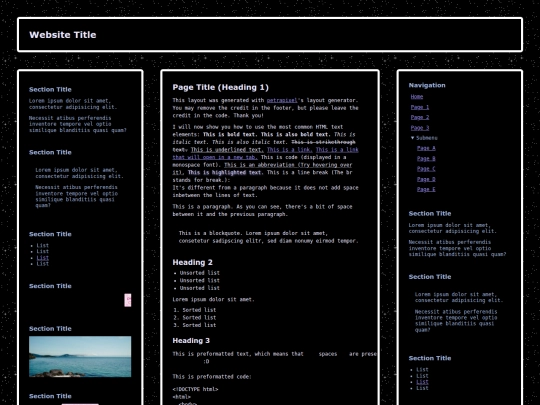Visit Page E from the submenu
The height and width of the screenshot is (405, 540).
(426, 189)
